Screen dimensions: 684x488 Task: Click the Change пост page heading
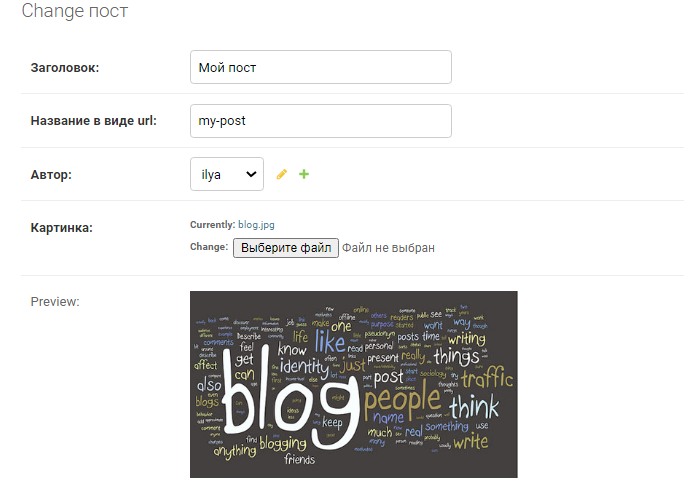coord(75,10)
